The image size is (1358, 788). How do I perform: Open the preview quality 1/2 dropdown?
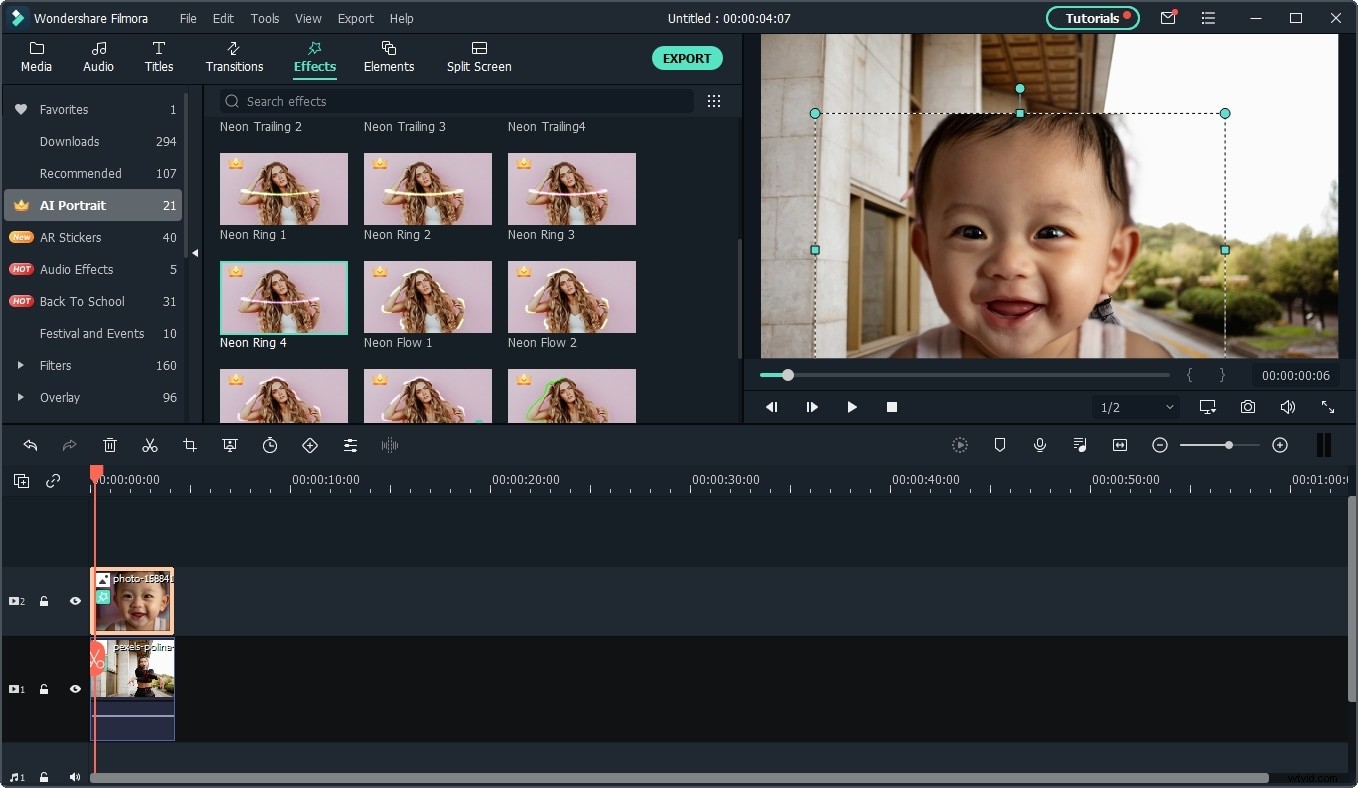click(x=1136, y=407)
